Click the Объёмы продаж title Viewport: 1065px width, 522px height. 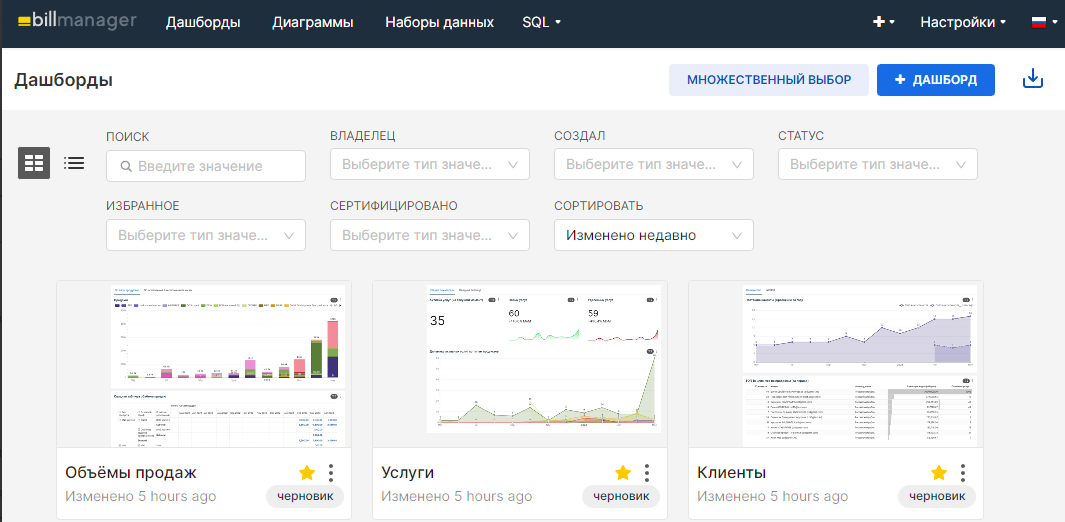click(x=131, y=473)
